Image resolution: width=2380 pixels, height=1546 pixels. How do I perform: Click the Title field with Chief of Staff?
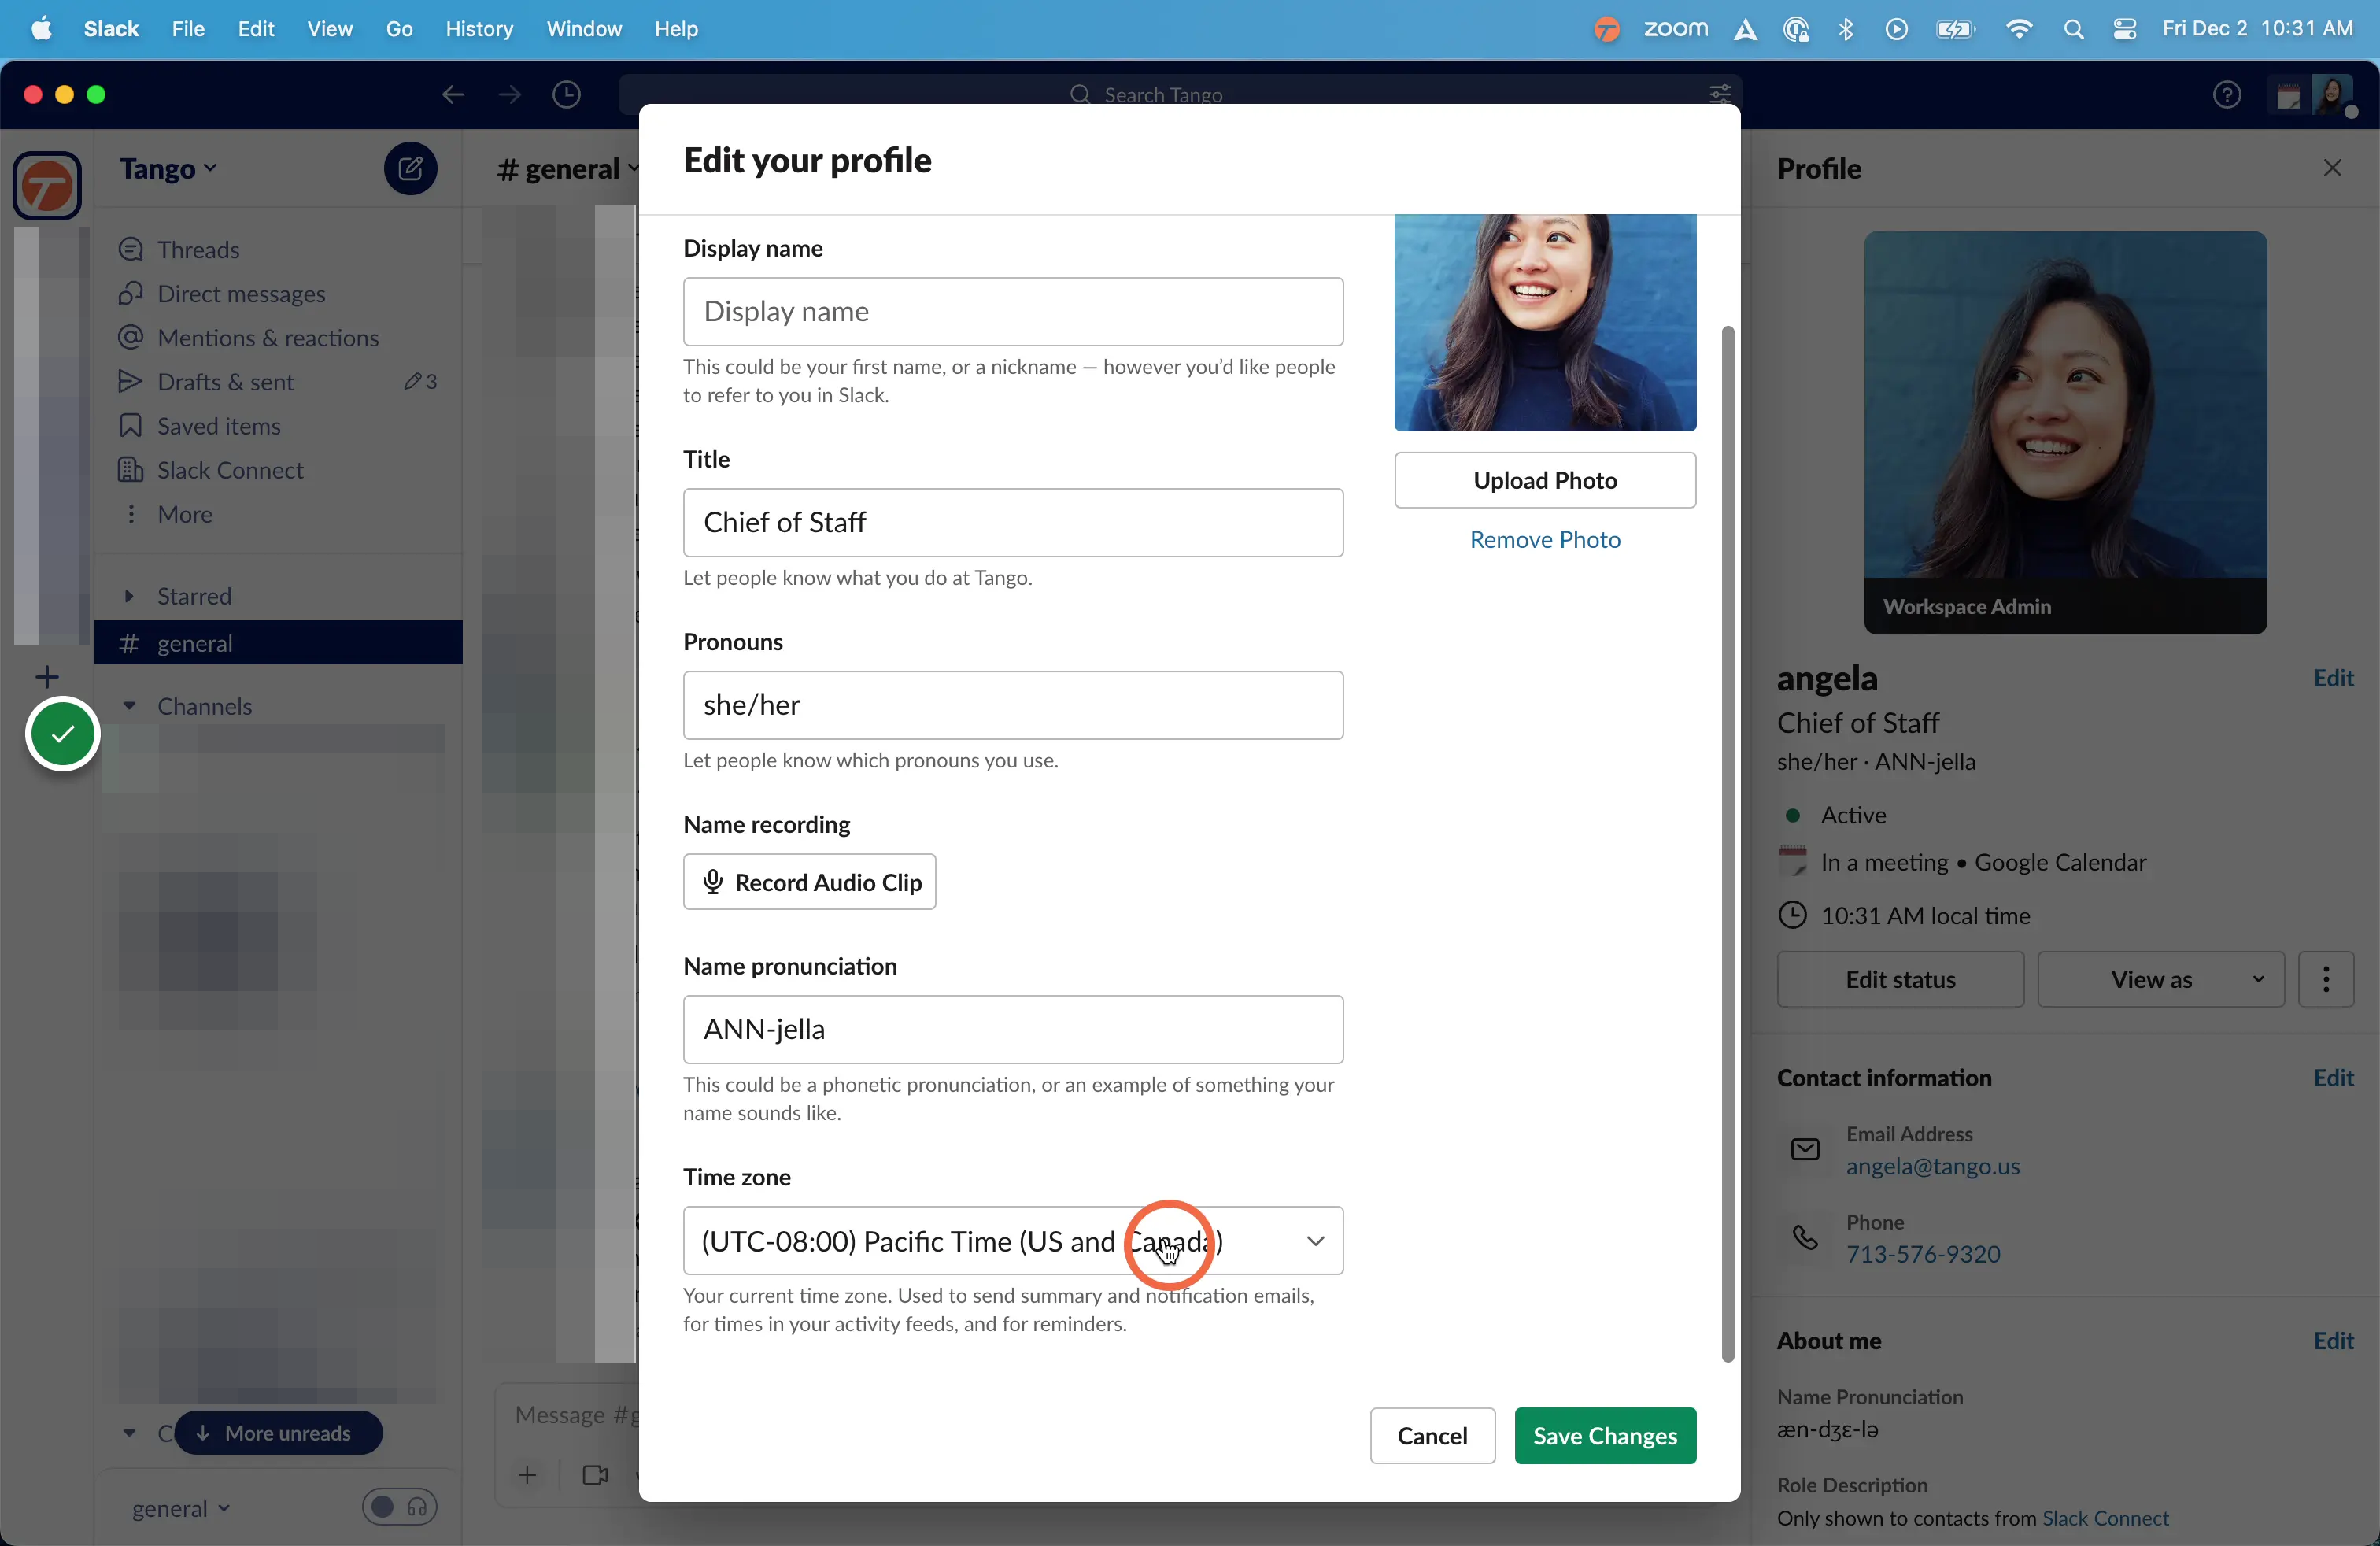pyautogui.click(x=1012, y=522)
